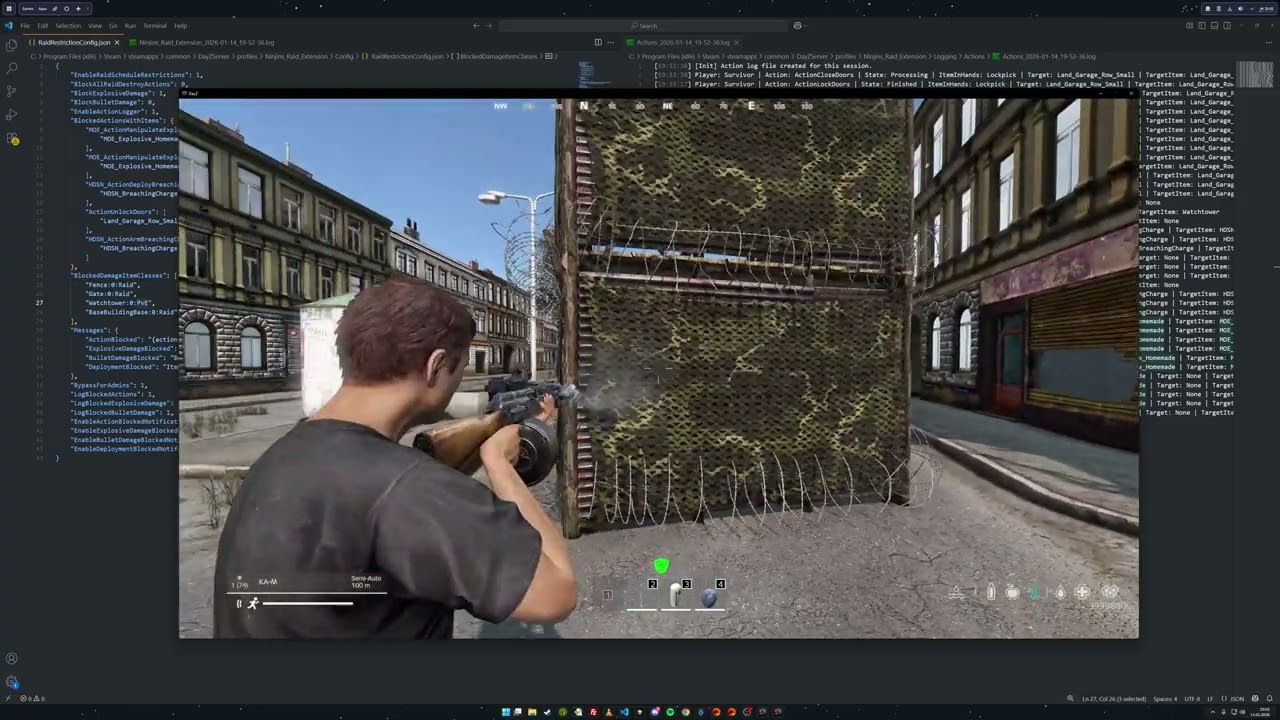
Task: Open the Selection menu
Action: point(68,25)
